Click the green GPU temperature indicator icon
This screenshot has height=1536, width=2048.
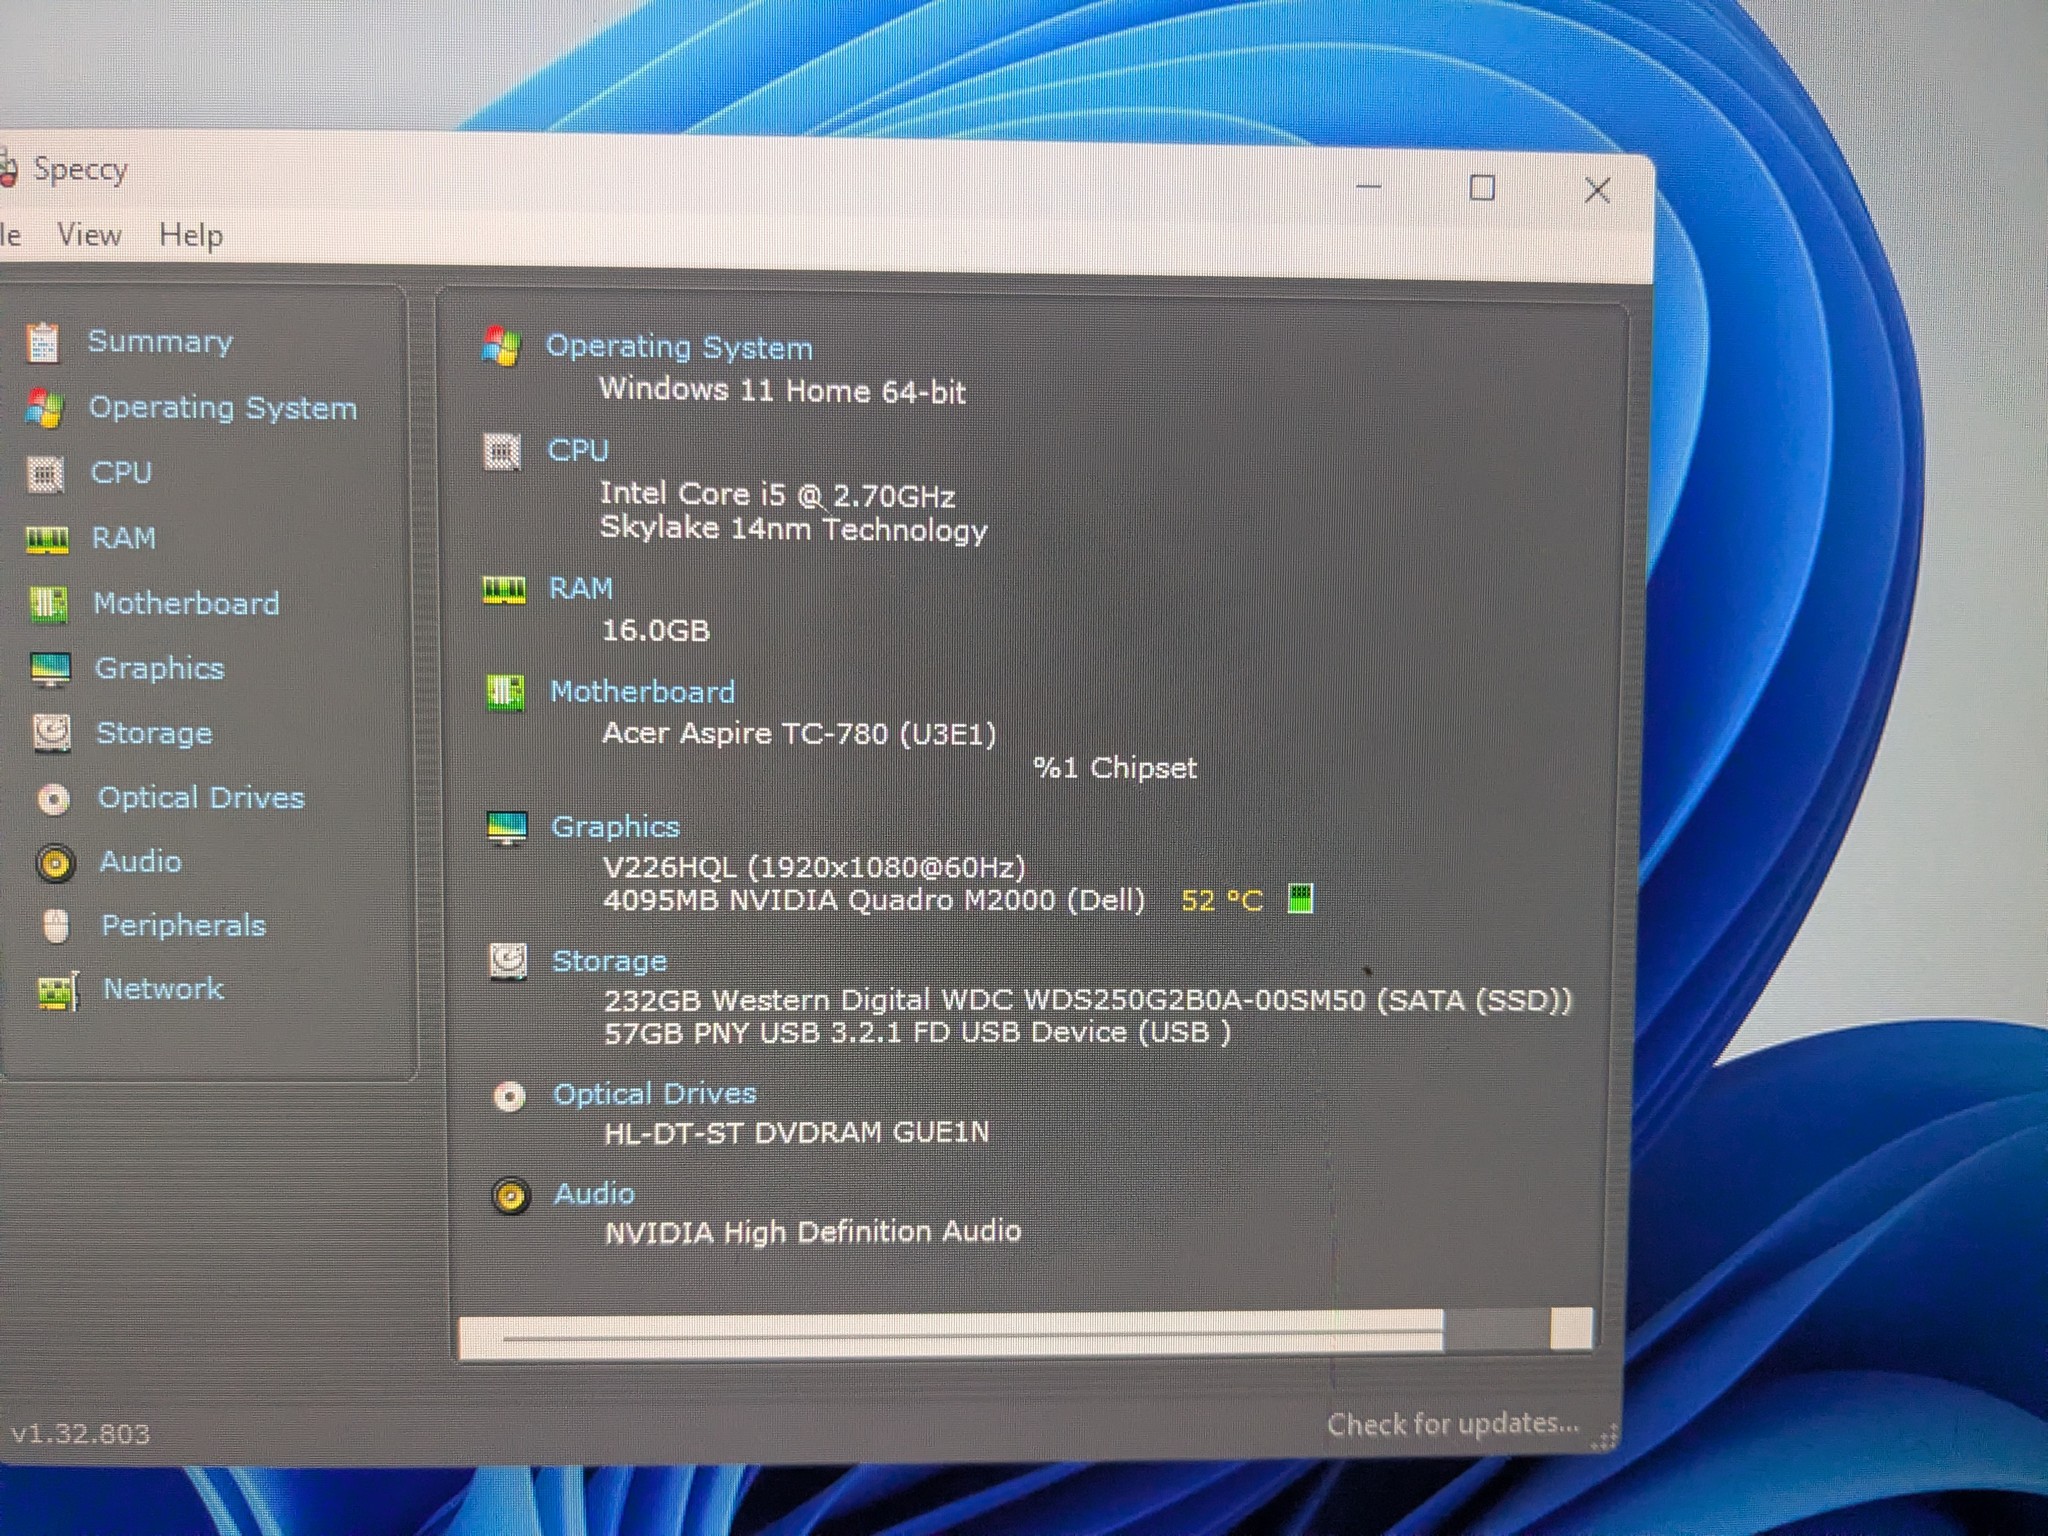1300,898
